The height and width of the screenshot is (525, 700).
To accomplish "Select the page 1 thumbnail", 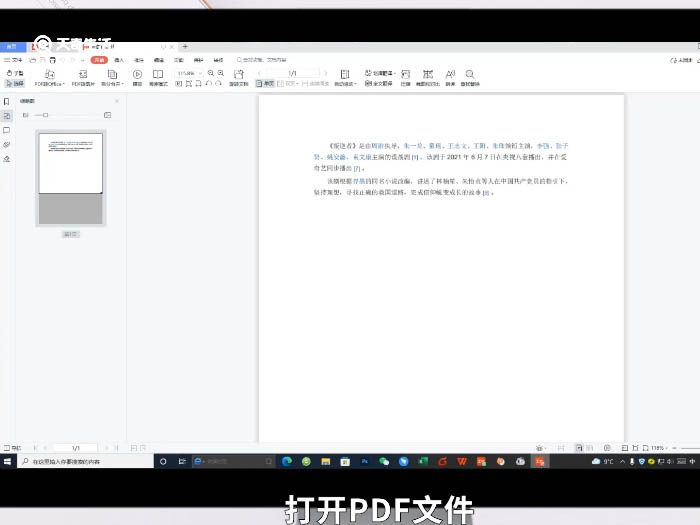I will [x=71, y=179].
